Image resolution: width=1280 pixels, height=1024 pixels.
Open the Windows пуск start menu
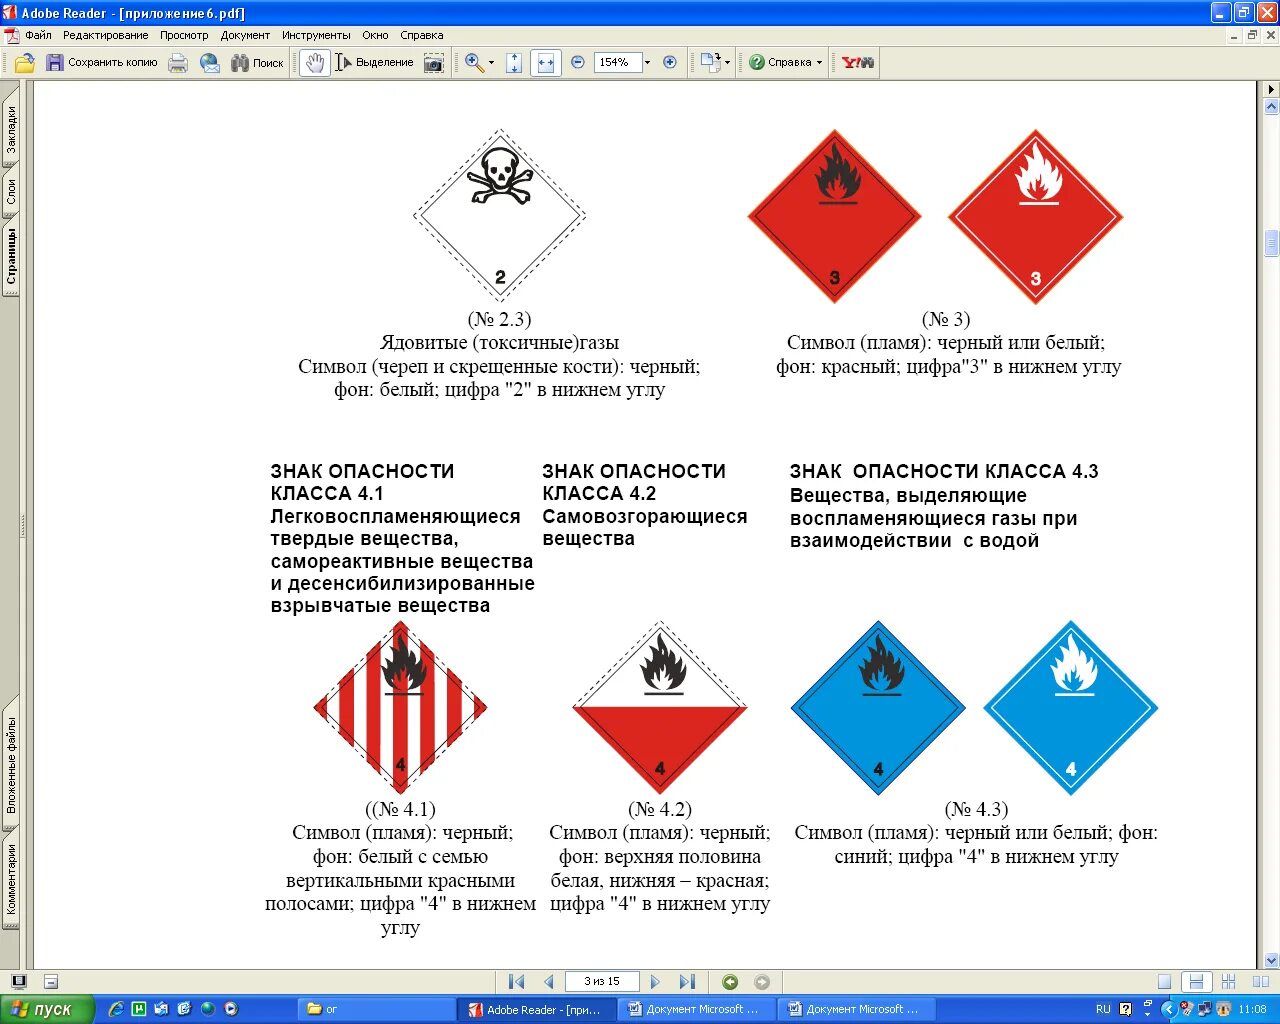click(x=47, y=1009)
